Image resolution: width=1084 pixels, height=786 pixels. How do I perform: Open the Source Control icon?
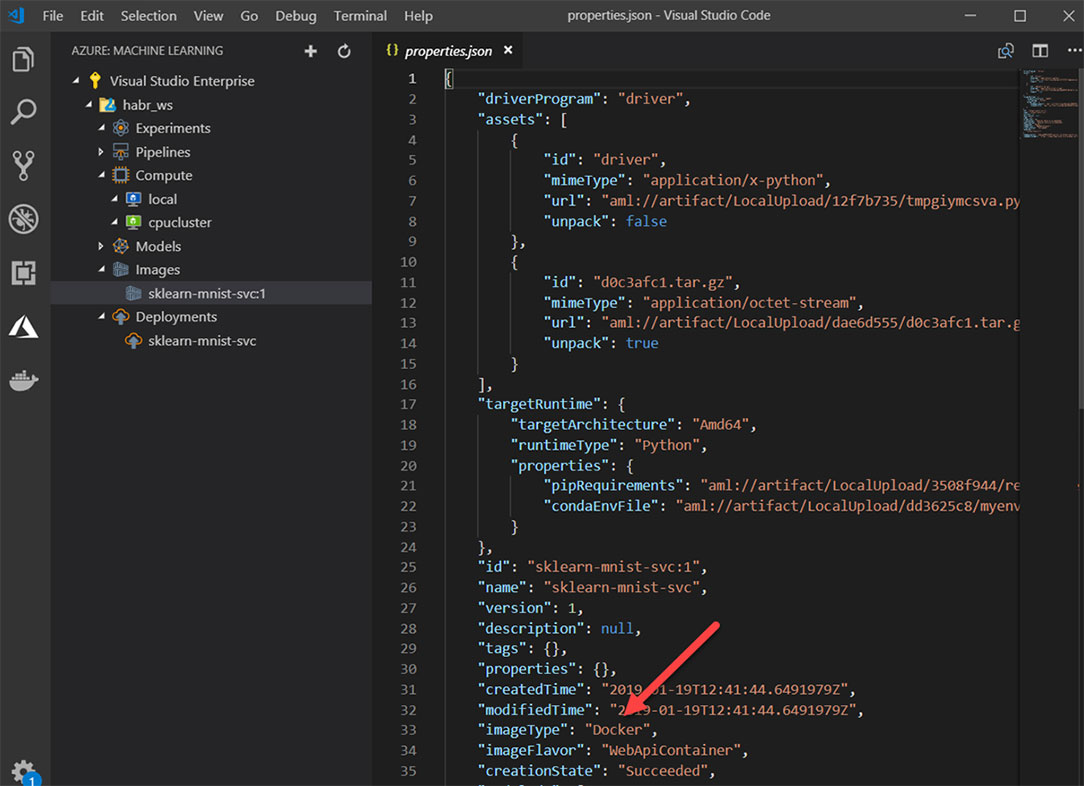click(x=24, y=165)
